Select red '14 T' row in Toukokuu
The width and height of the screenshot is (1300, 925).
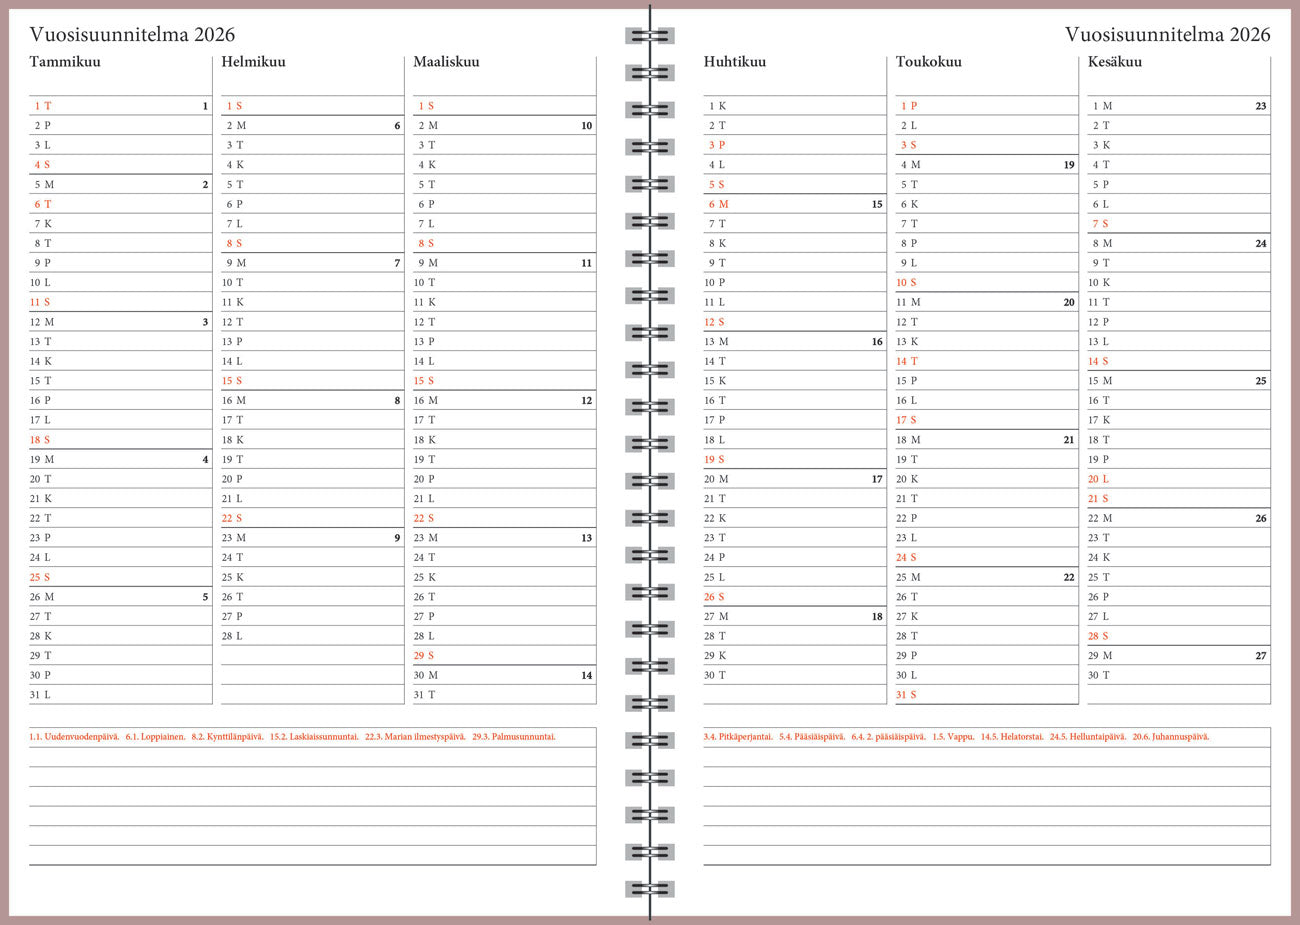[x=987, y=361]
